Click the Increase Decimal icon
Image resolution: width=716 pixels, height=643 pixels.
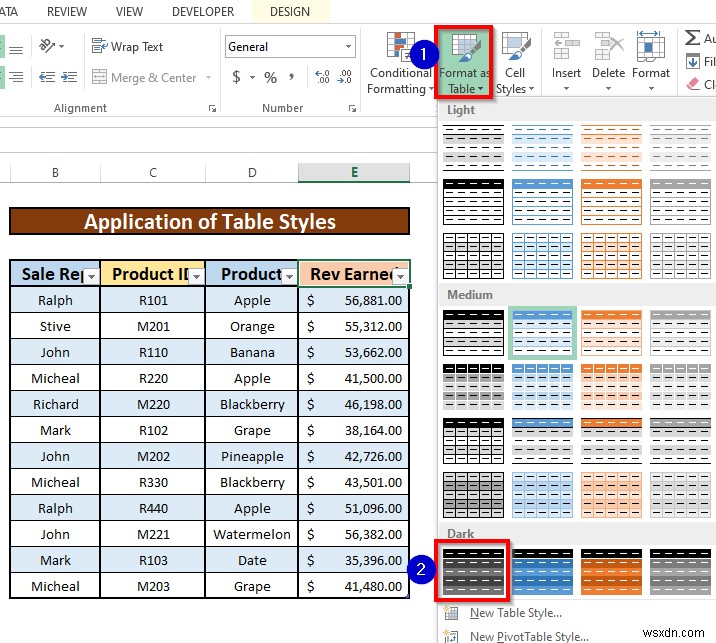322,77
